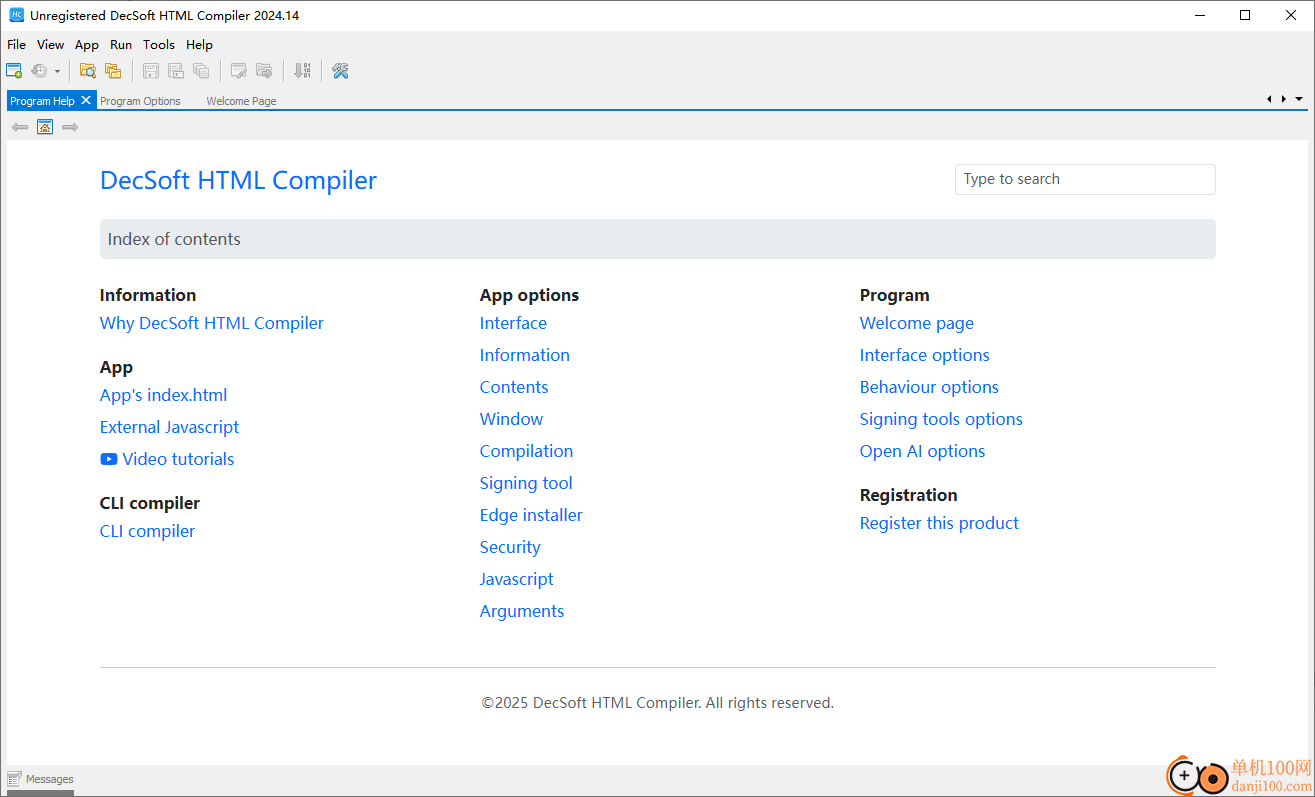Open the DecSoft HTML Compiler heading link
The height and width of the screenshot is (797, 1315).
[x=238, y=180]
